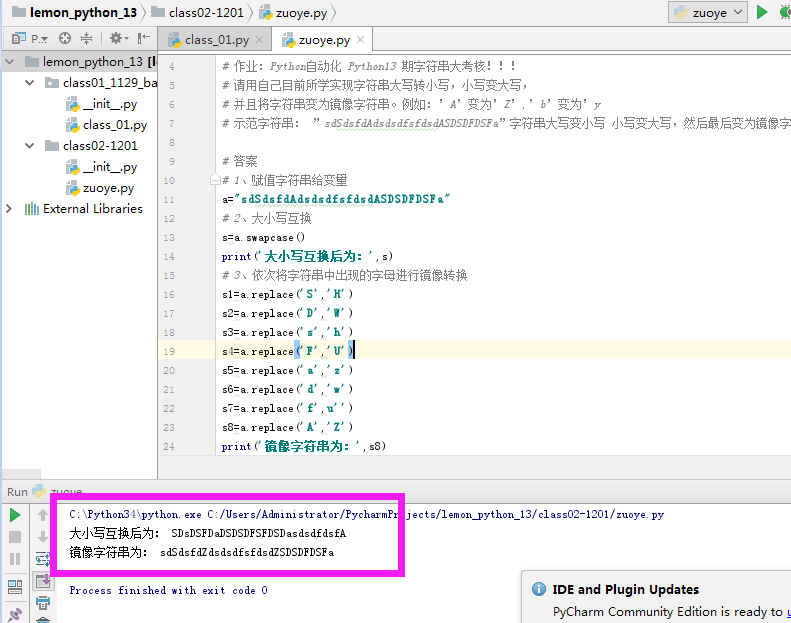Open Project panel gear settings
The width and height of the screenshot is (791, 623).
[x=116, y=38]
